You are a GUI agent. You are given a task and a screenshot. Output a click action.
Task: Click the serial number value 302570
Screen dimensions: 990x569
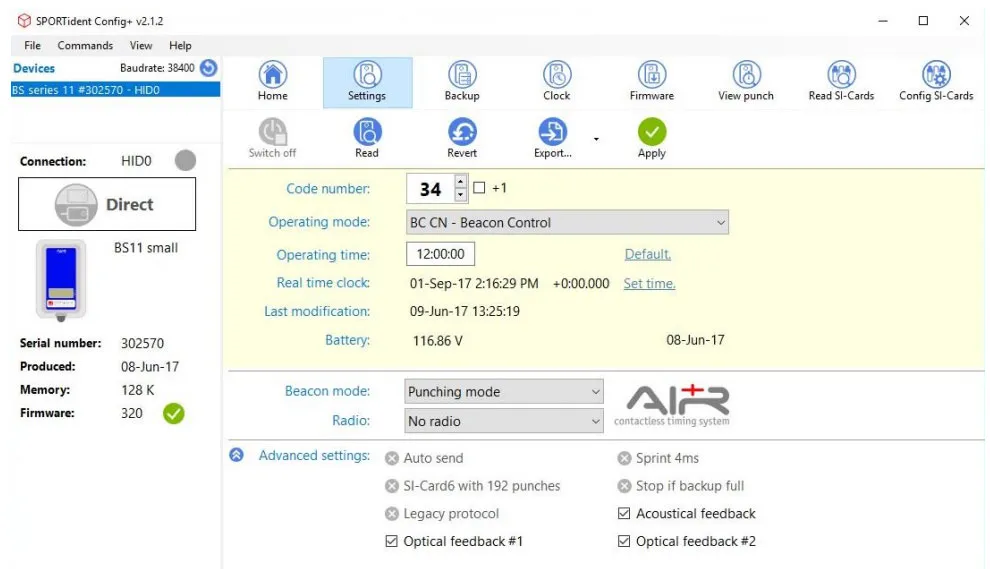143,344
